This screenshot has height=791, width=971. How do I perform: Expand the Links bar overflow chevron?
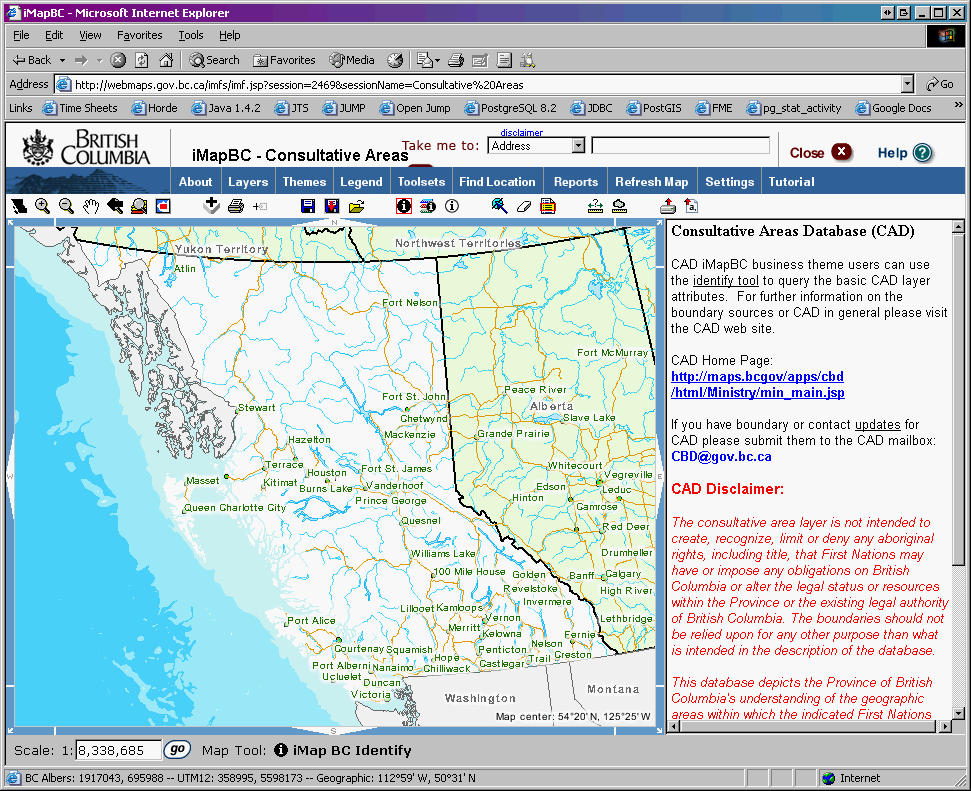(959, 105)
